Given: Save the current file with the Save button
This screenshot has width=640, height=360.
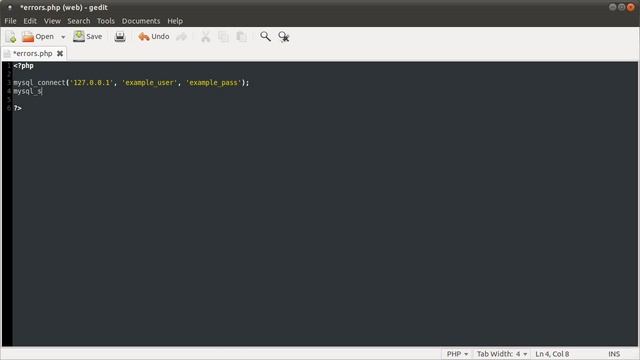Looking at the screenshot, I should click(x=87, y=37).
